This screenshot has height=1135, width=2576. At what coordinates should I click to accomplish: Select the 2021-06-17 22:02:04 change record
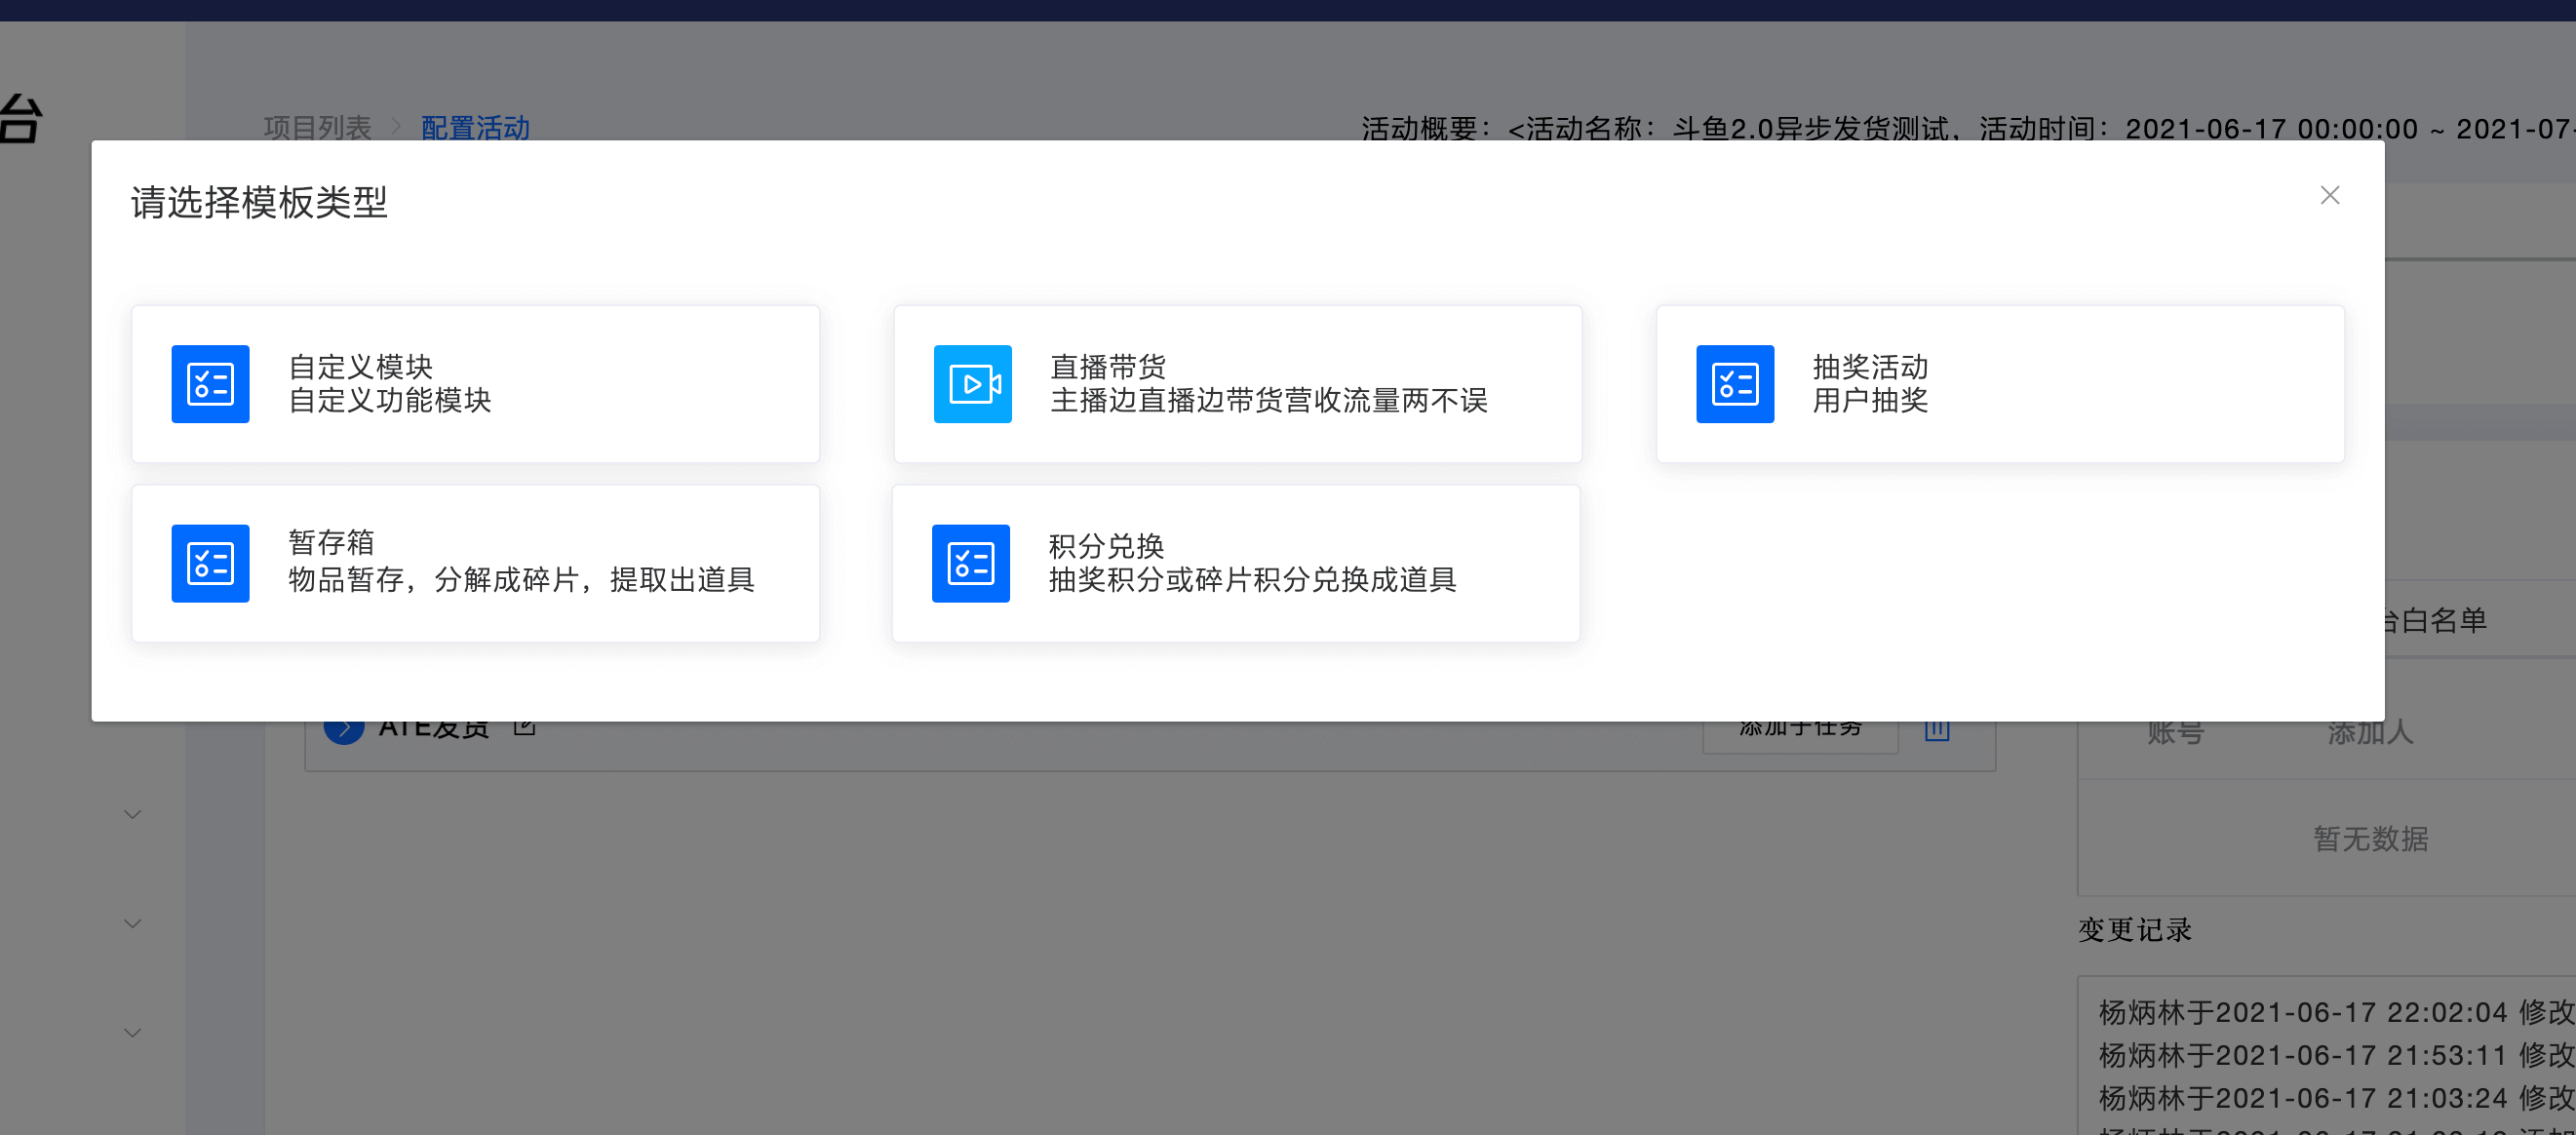(x=2336, y=1012)
